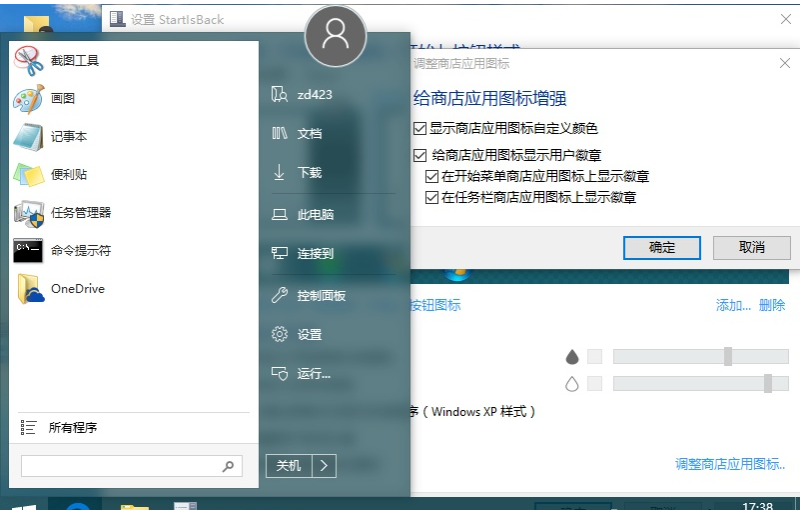Click the outlined drop color icon
Image resolution: width=812 pixels, height=510 pixels.
point(572,384)
